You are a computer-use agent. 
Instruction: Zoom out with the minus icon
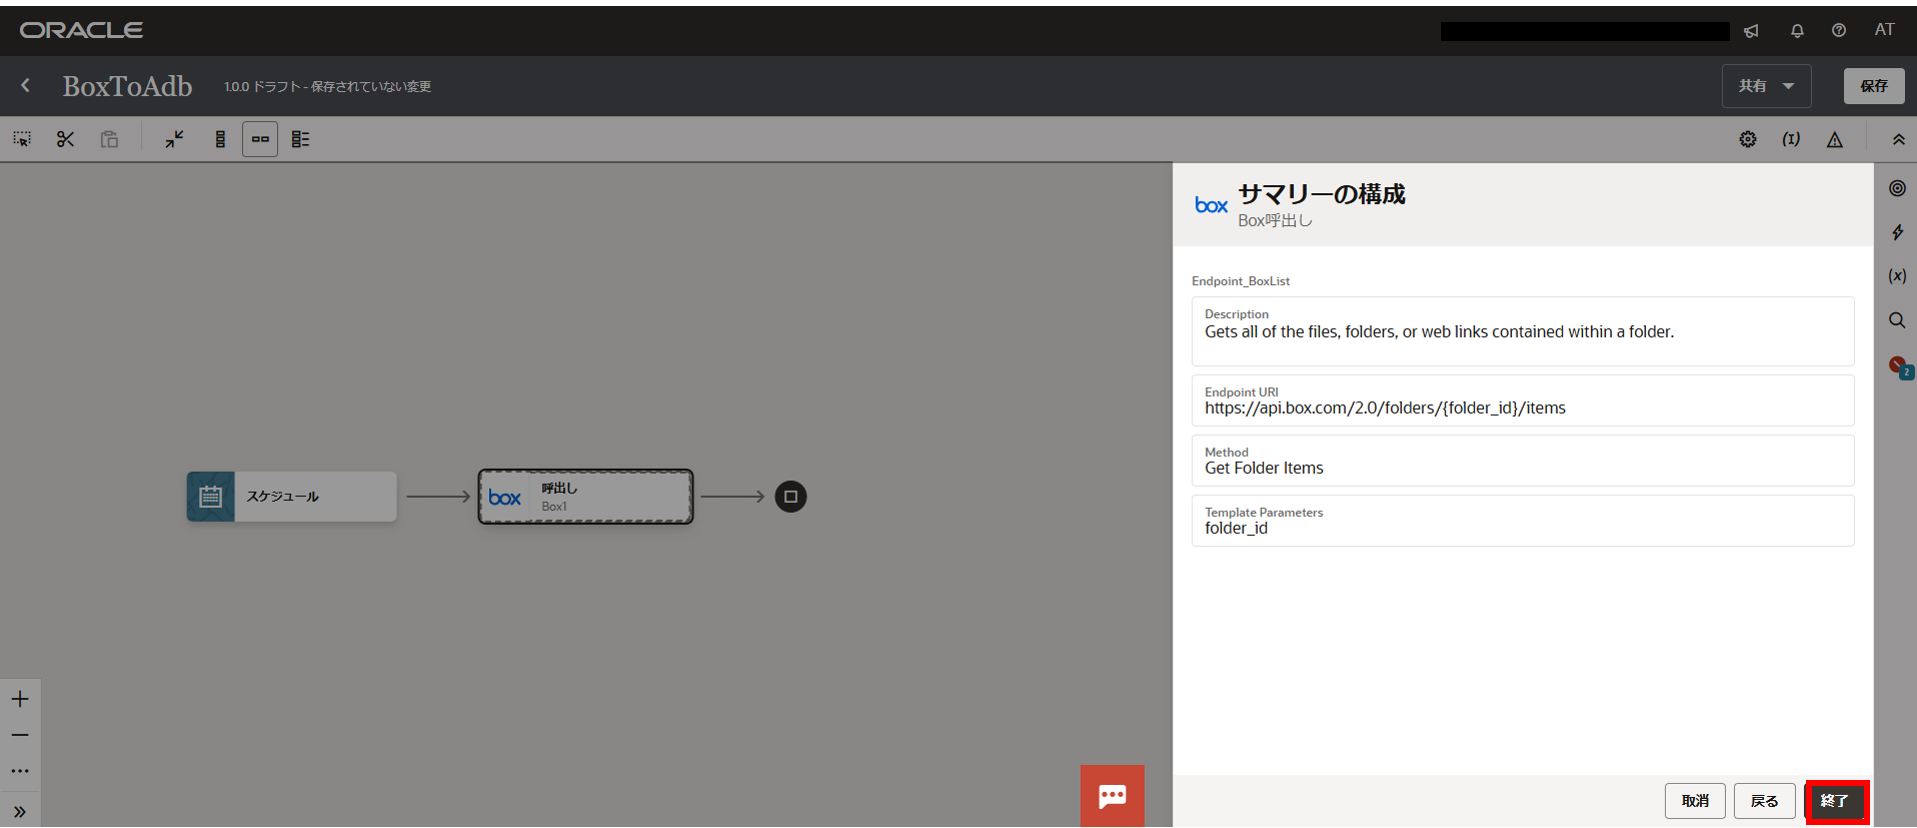[20, 735]
